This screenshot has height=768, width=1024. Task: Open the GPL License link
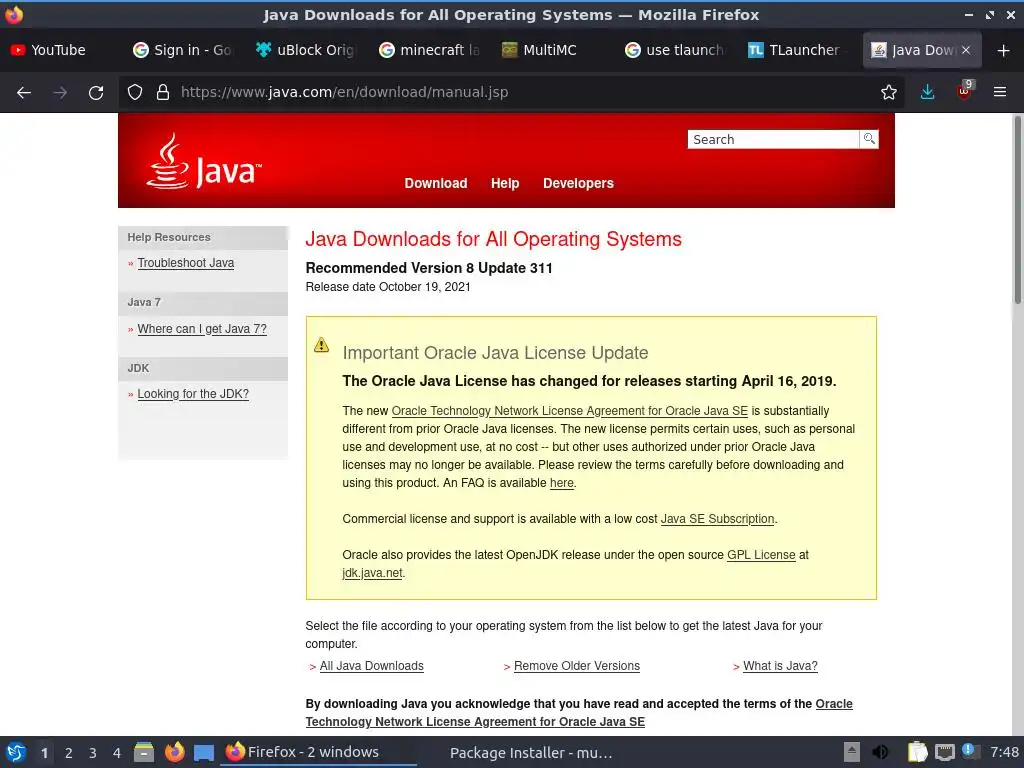tap(761, 554)
